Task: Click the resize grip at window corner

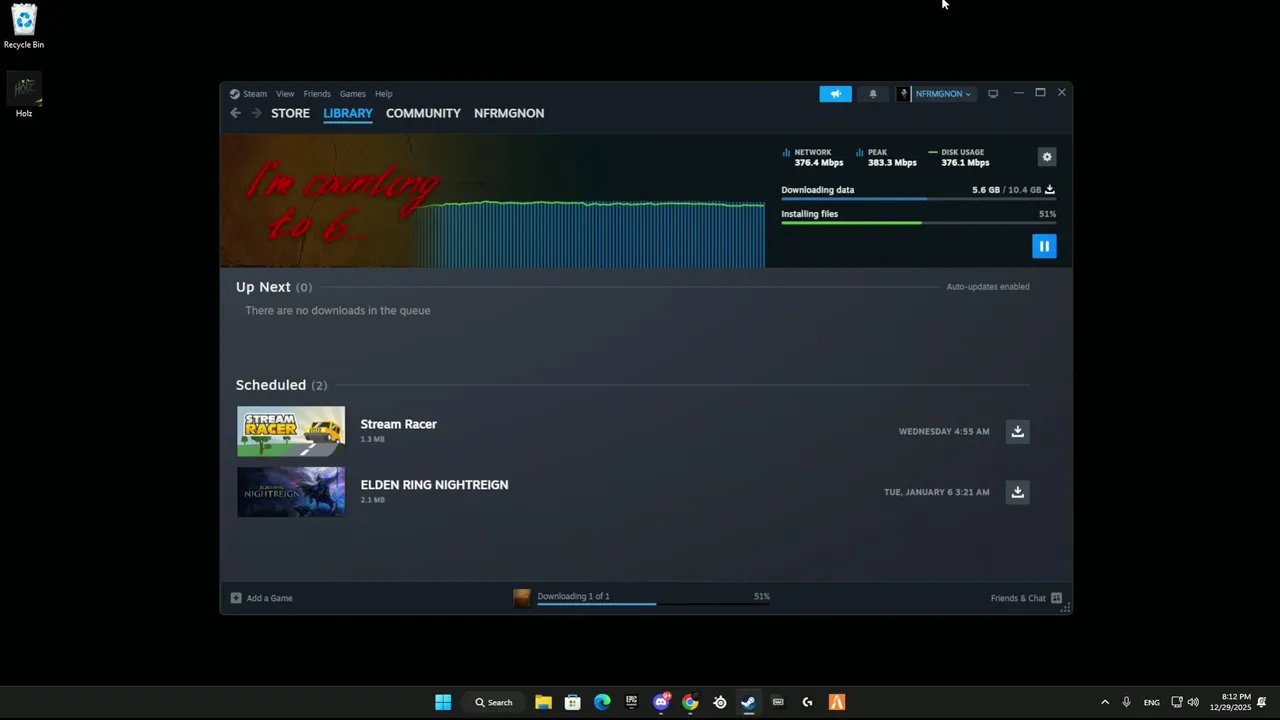Action: point(1066,608)
